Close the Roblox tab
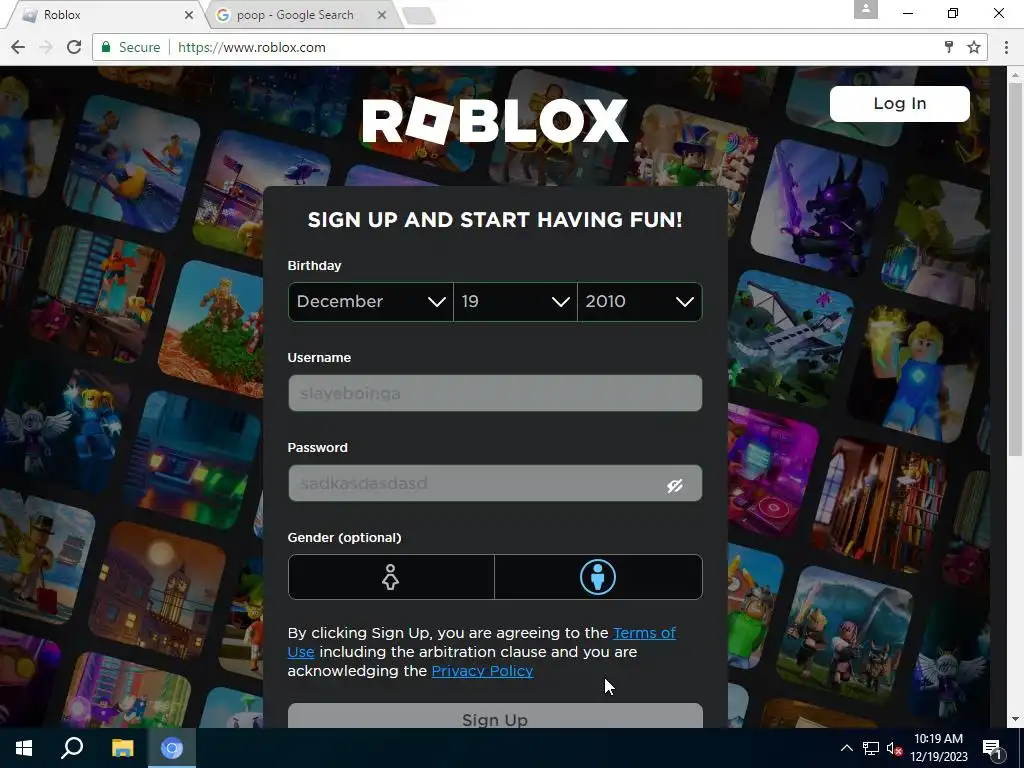Image resolution: width=1024 pixels, height=768 pixels. [189, 15]
